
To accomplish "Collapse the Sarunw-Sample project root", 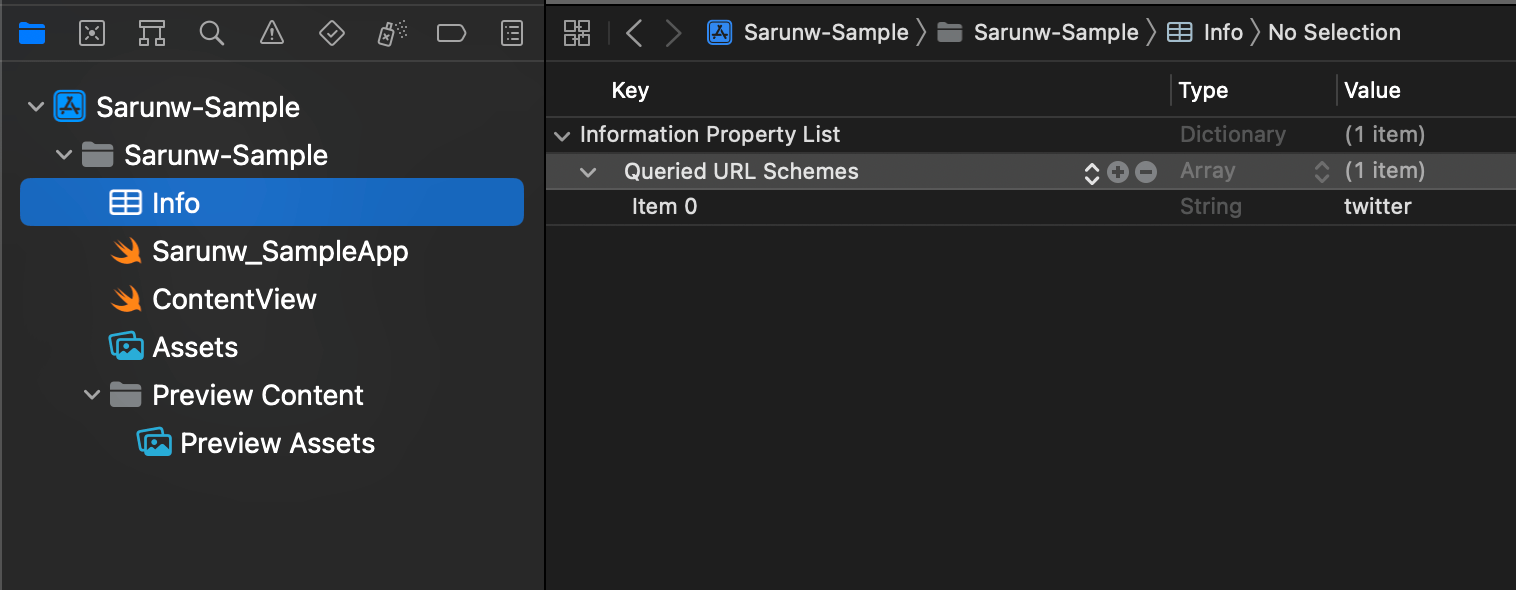I will (x=36, y=107).
